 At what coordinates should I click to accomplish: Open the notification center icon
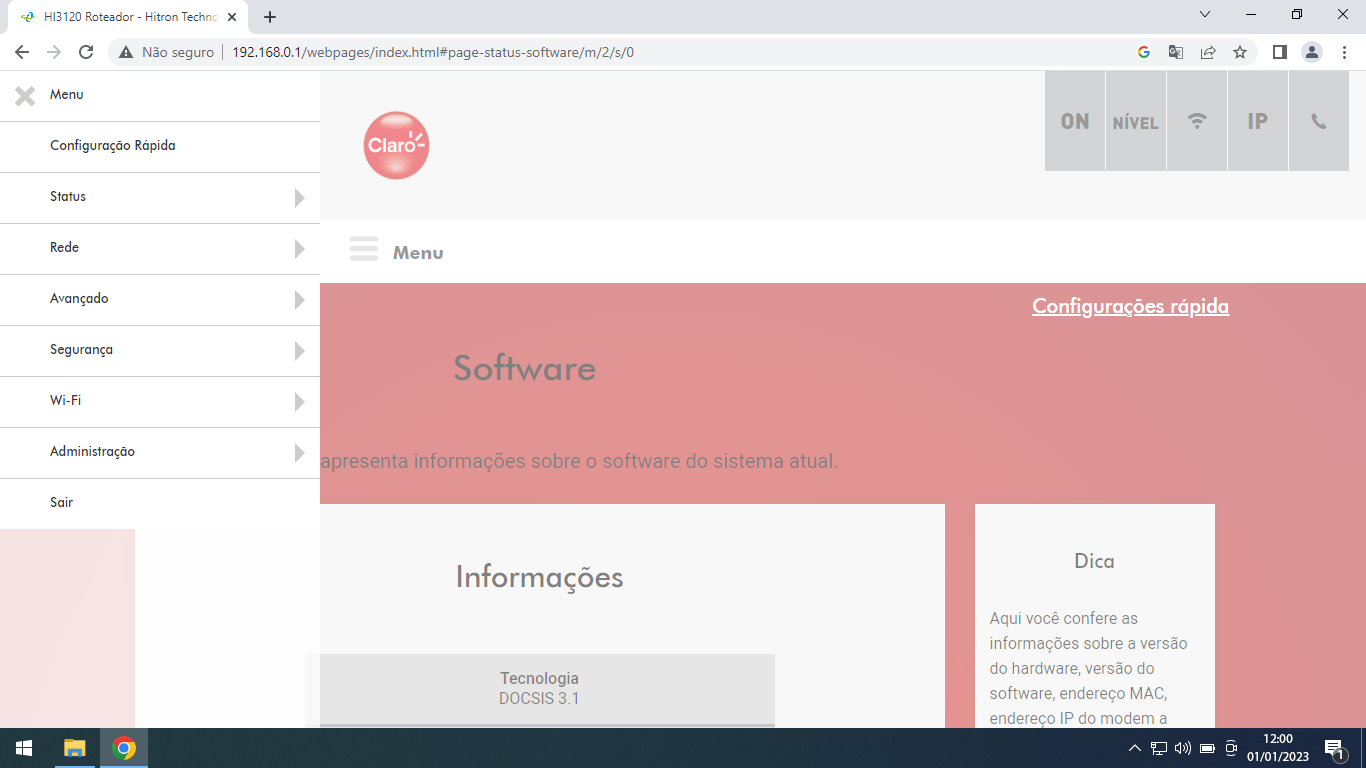click(1334, 748)
